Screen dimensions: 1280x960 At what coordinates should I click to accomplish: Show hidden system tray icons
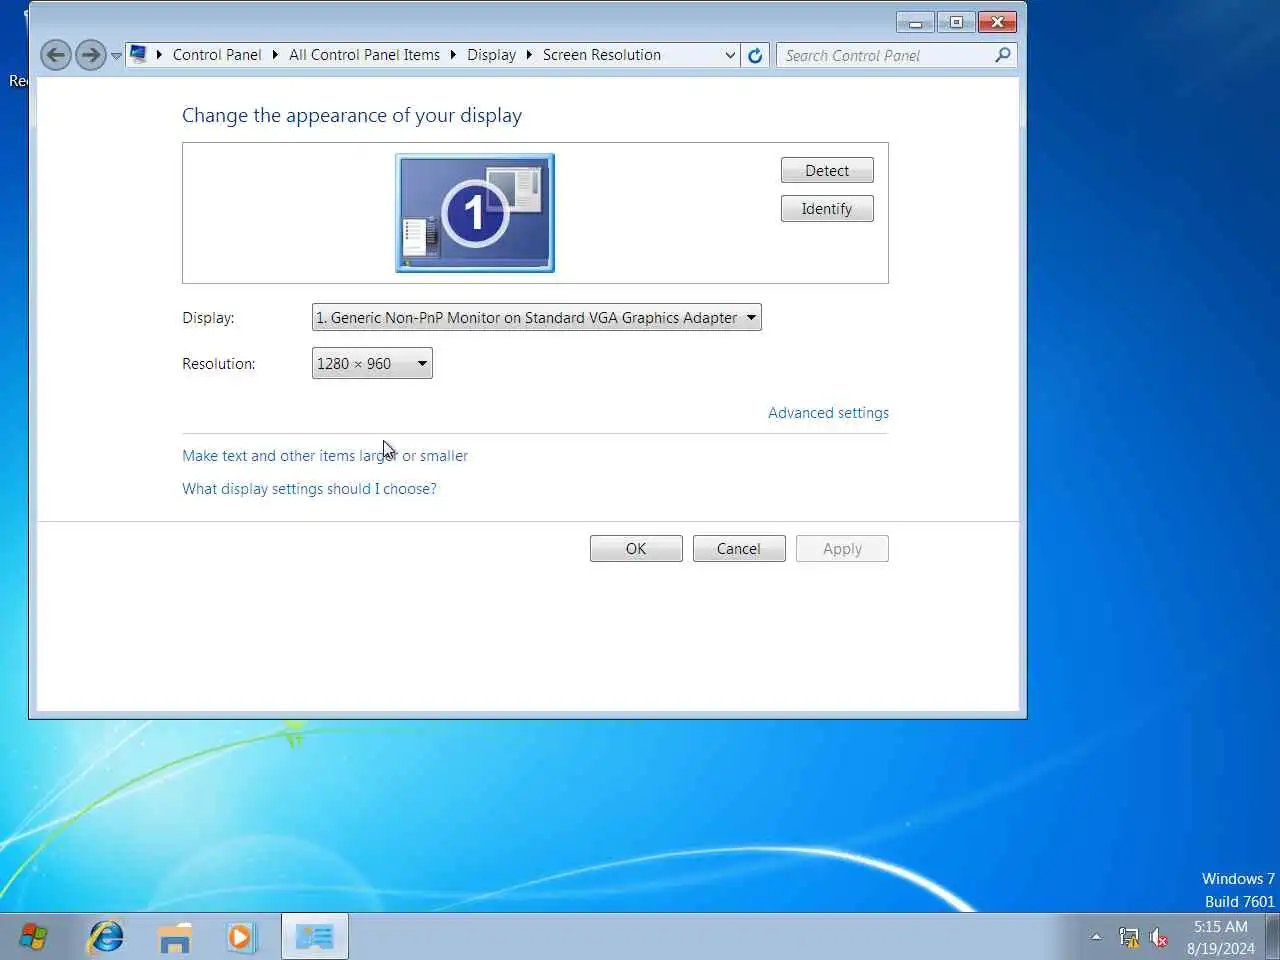point(1096,937)
